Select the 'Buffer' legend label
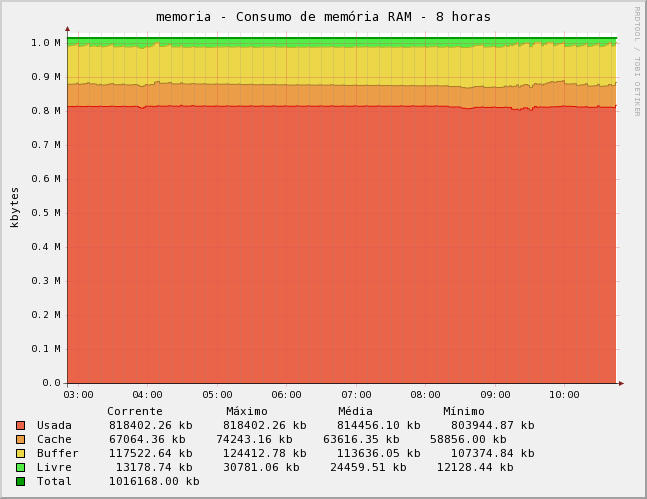647x499 pixels. pyautogui.click(x=58, y=454)
